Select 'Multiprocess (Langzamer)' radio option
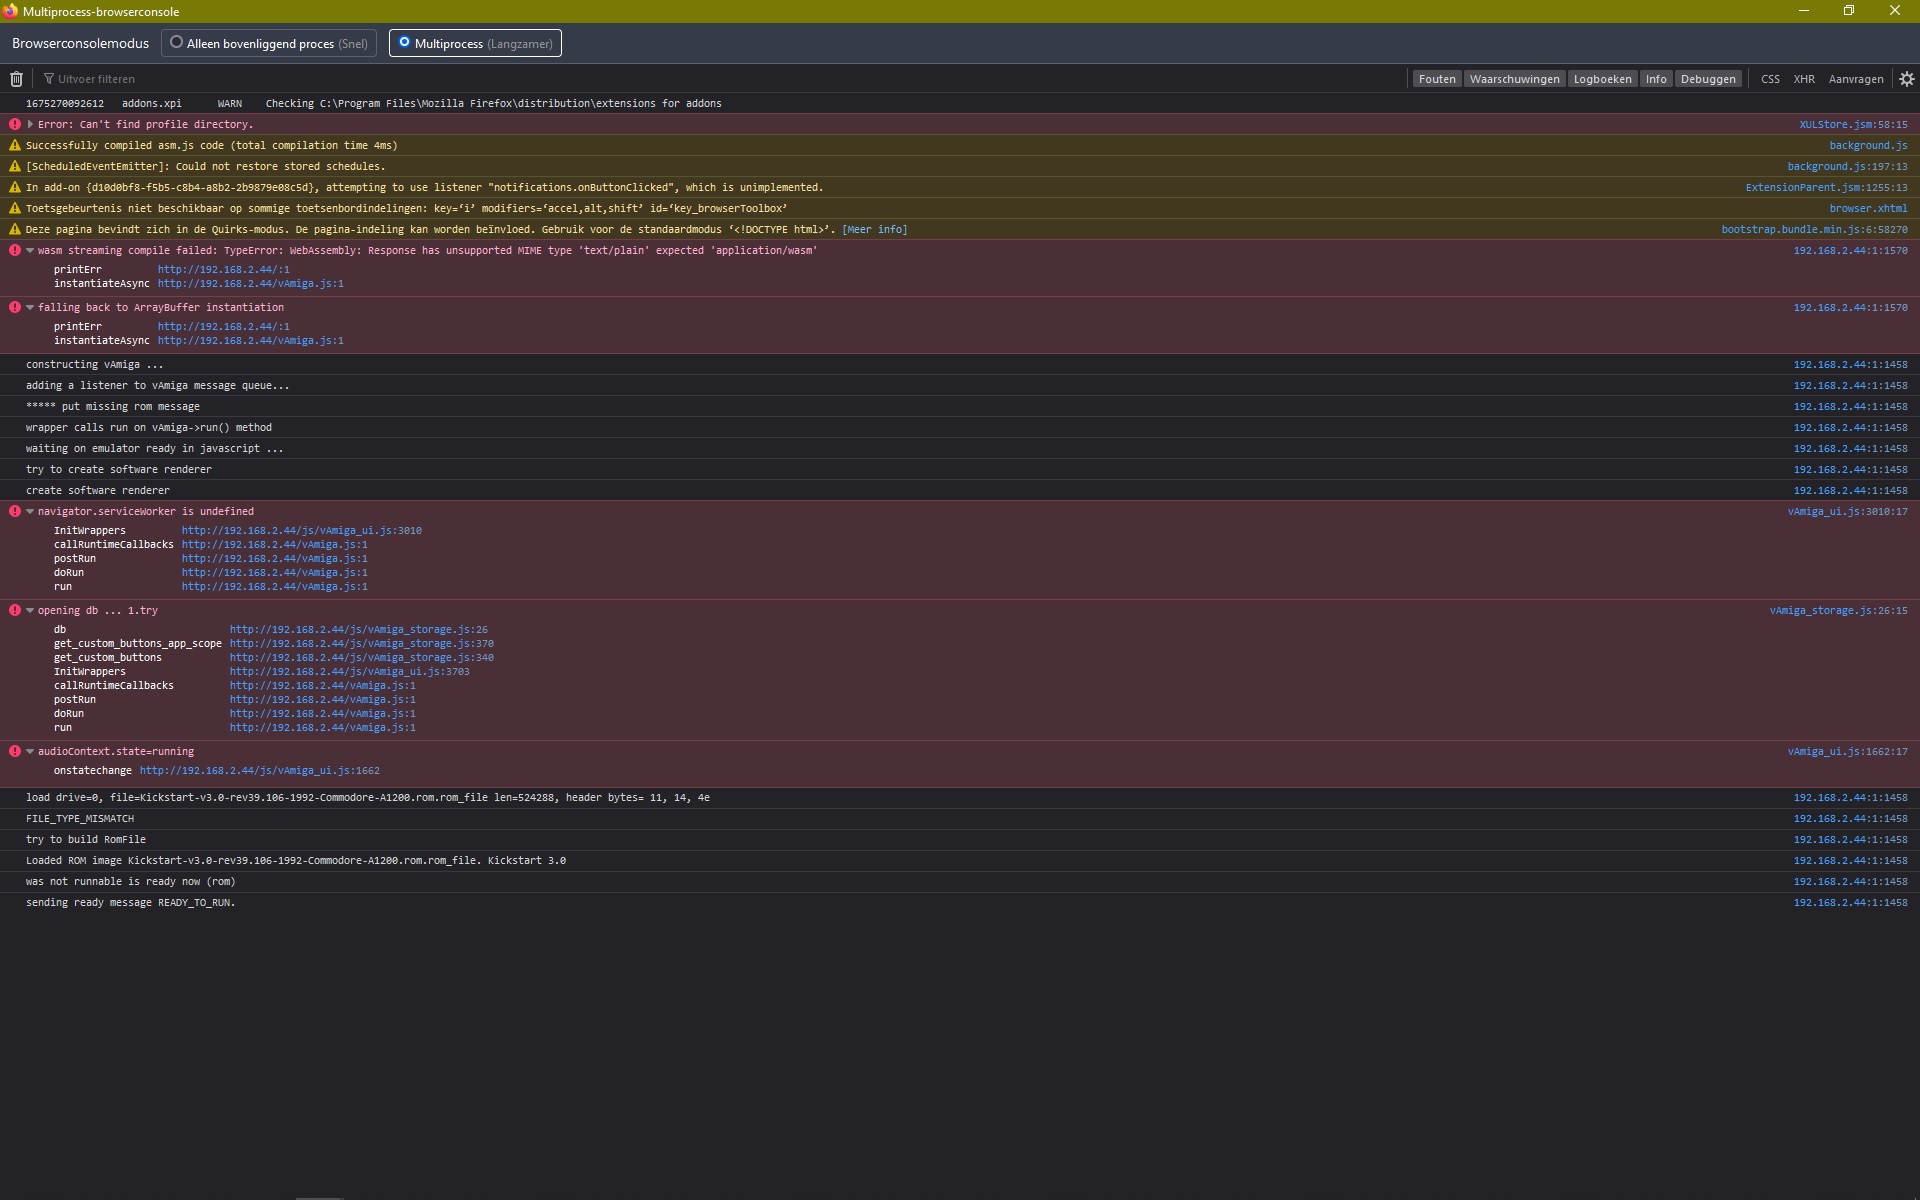1920x1200 pixels. pyautogui.click(x=475, y=43)
